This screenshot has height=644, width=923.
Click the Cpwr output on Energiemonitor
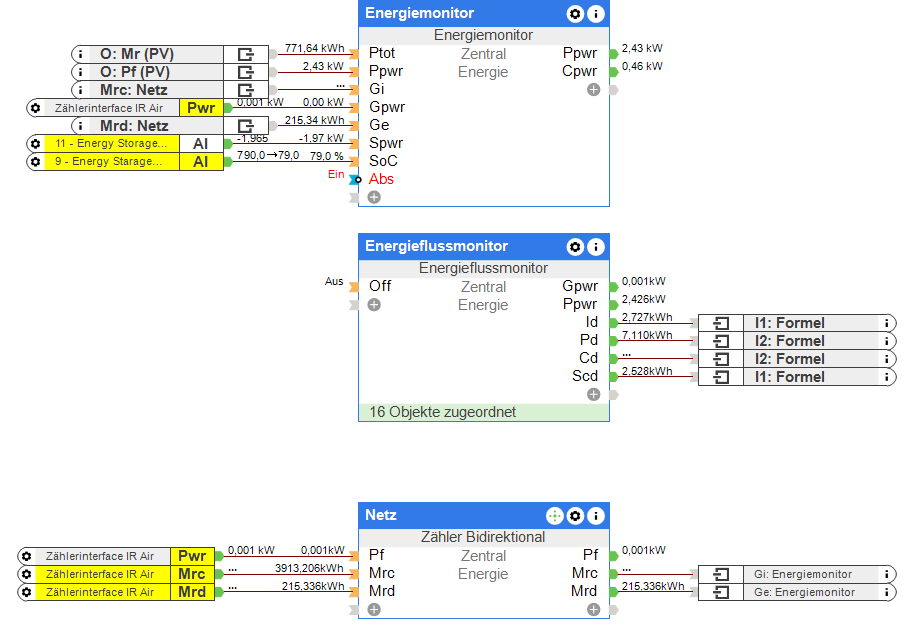580,71
